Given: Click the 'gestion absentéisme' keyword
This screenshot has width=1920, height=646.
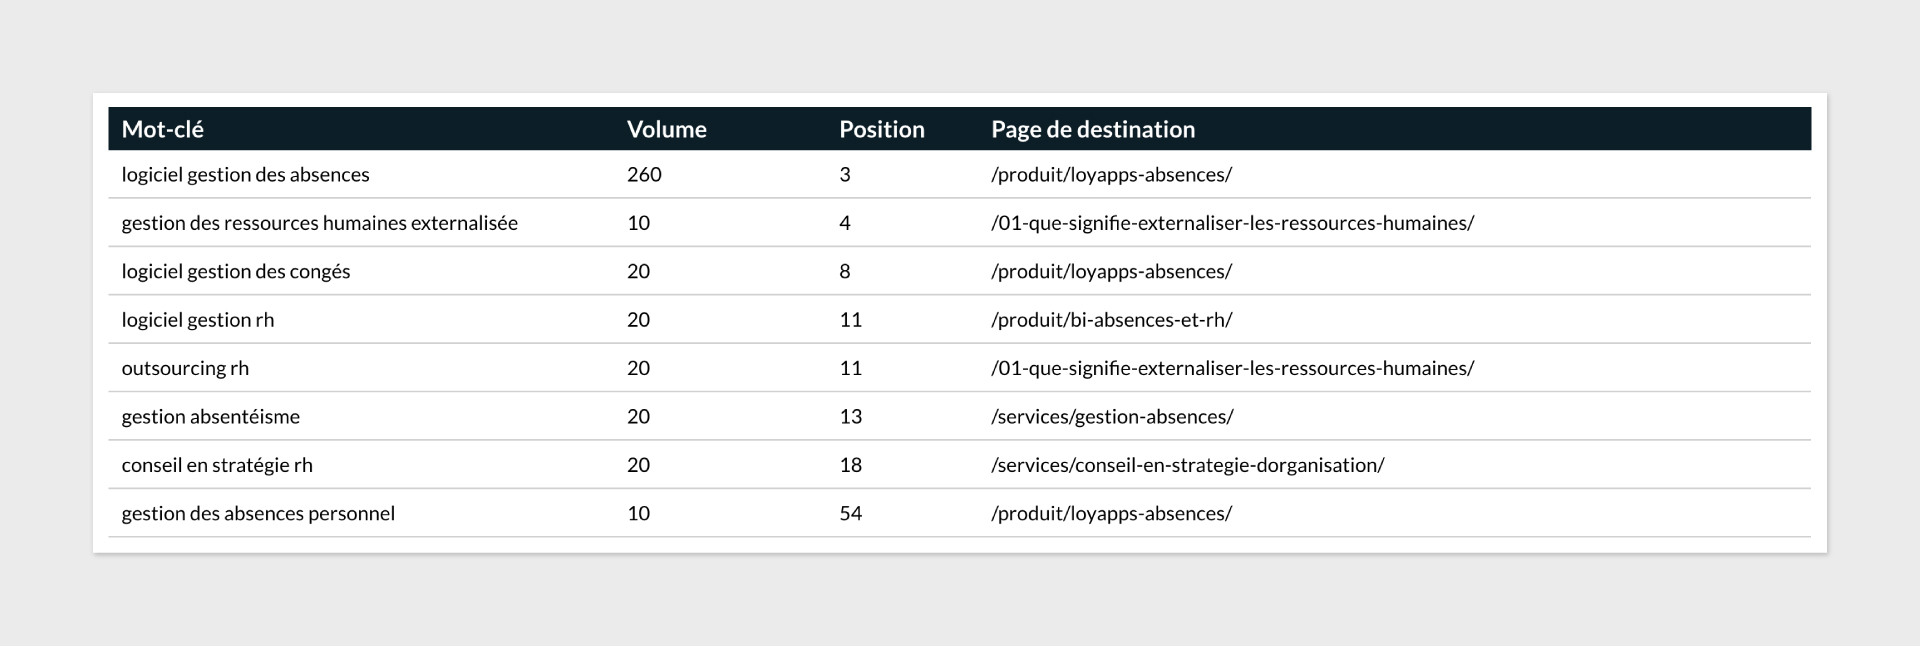Looking at the screenshot, I should [210, 417].
